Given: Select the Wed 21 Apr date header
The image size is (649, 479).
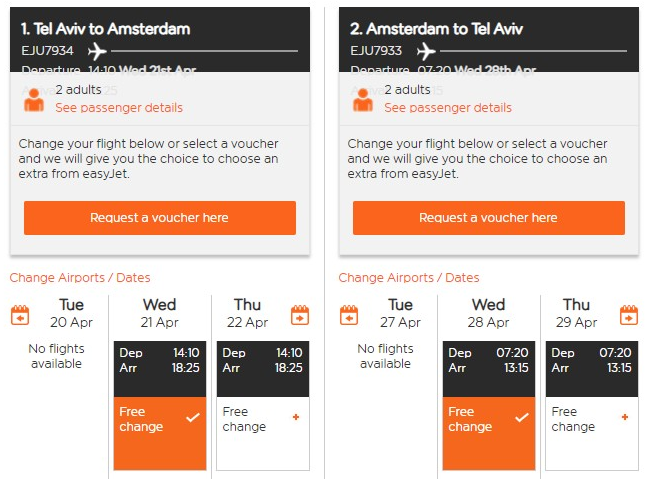Looking at the screenshot, I should point(160,313).
